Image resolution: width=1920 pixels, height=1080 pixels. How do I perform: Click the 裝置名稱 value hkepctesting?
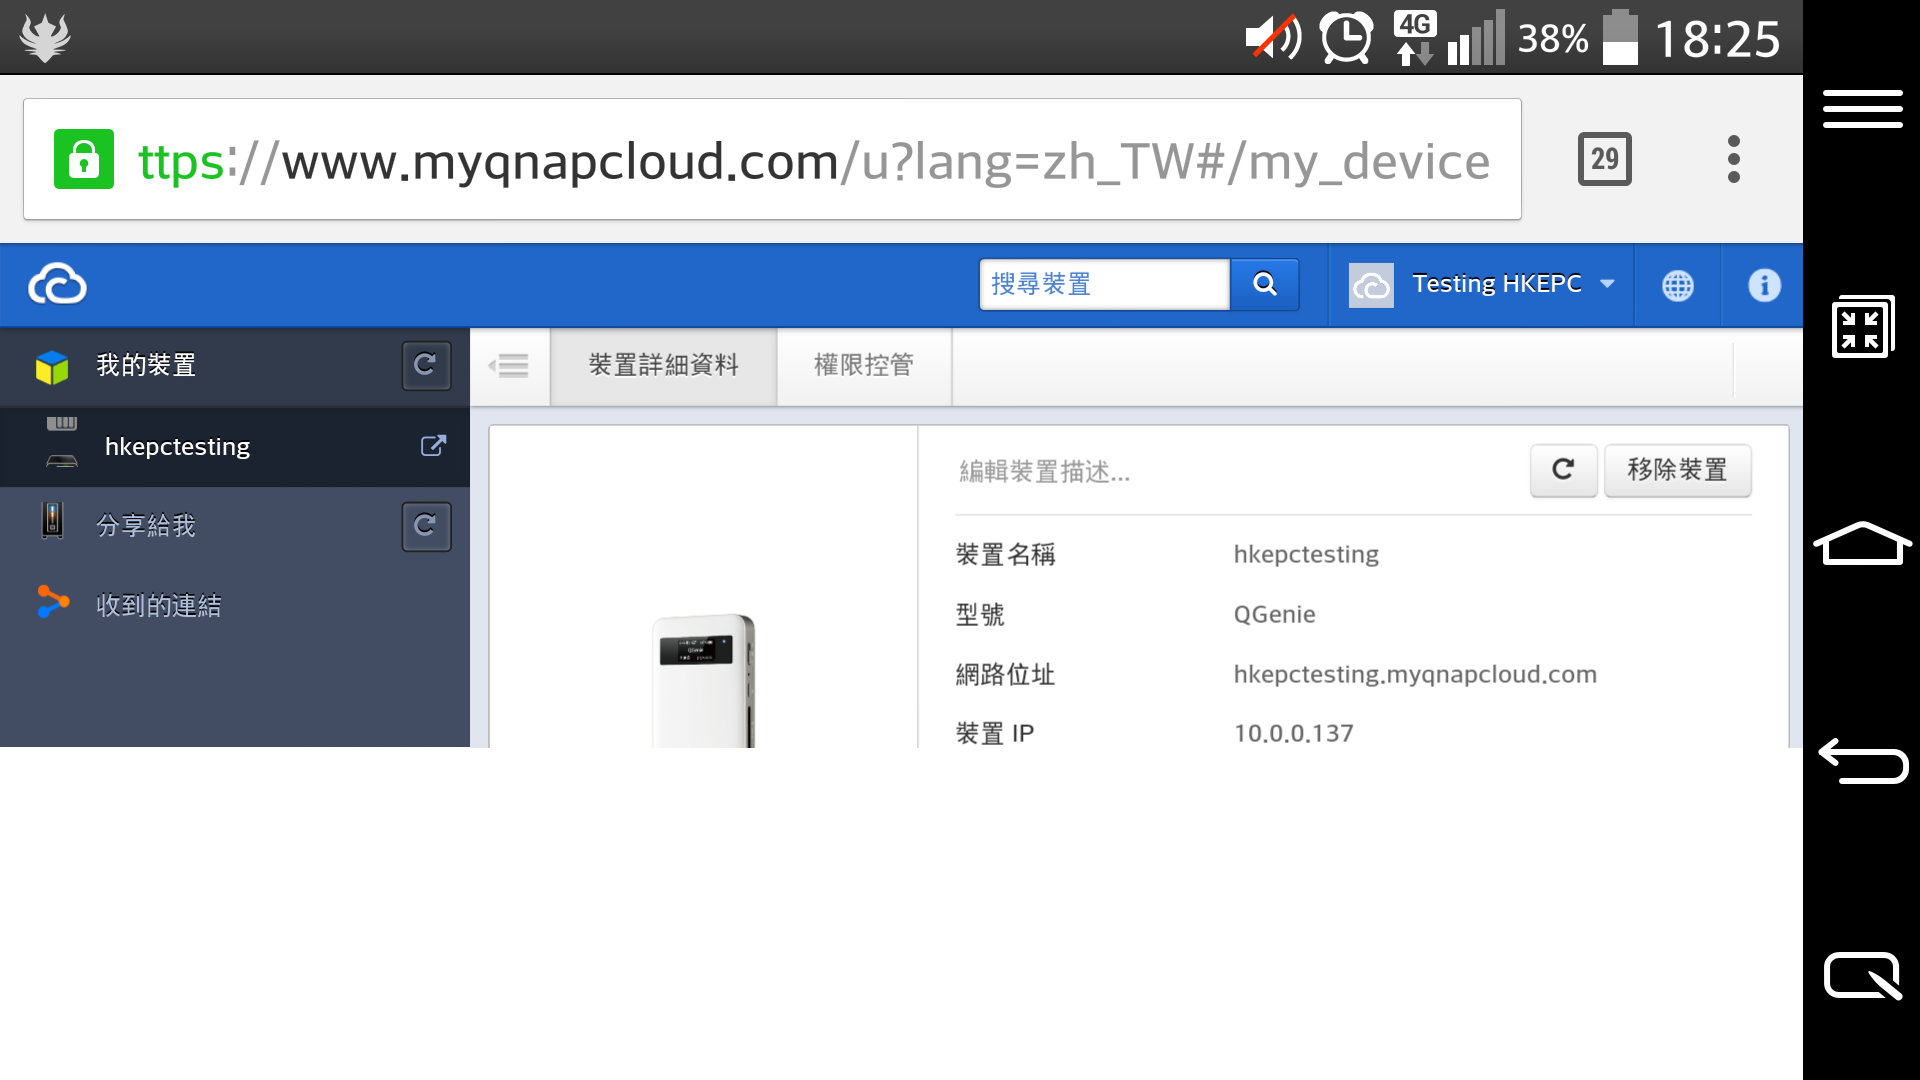point(1305,554)
